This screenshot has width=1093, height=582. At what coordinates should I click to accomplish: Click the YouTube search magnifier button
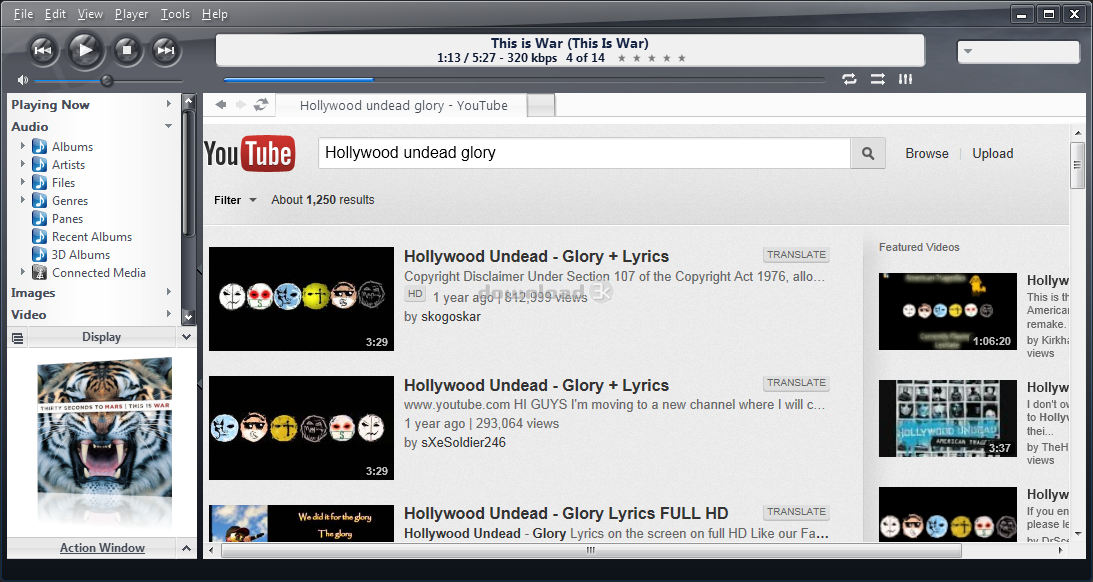pyautogui.click(x=868, y=153)
